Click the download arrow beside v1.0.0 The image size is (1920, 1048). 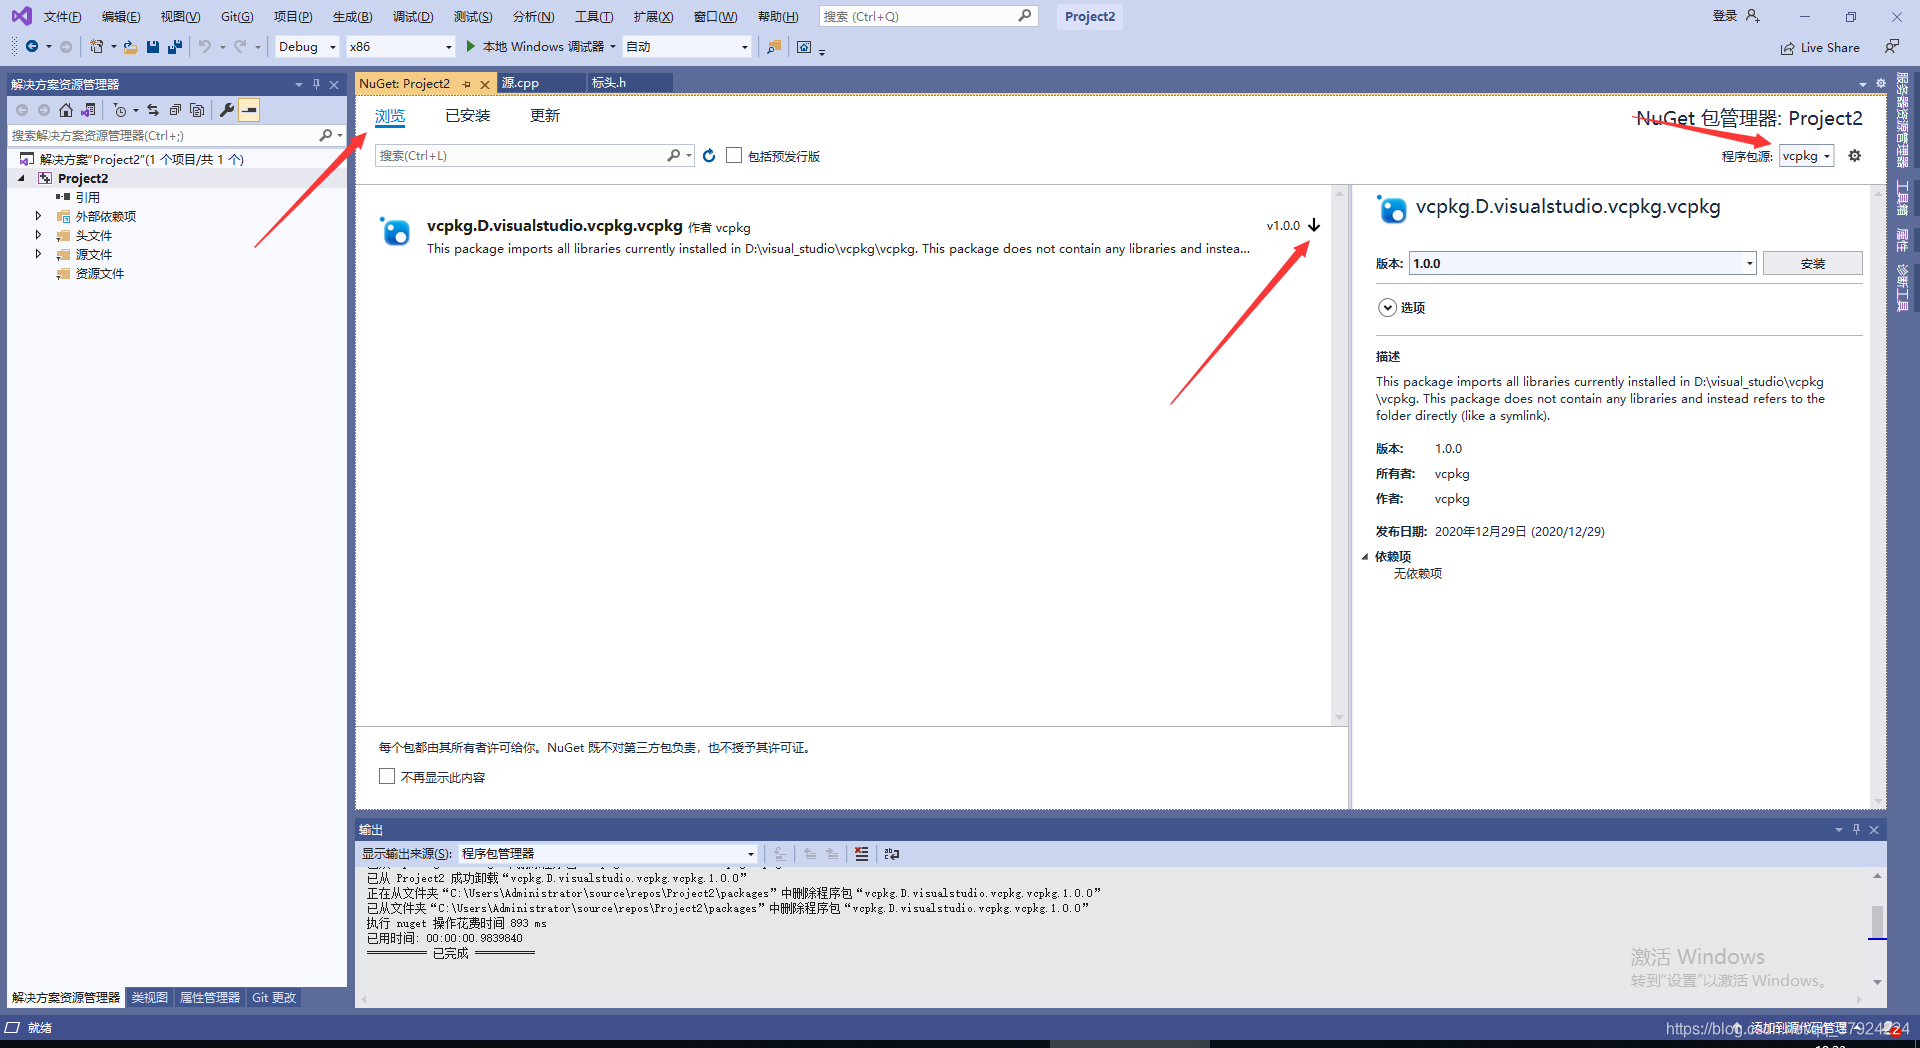[1314, 226]
